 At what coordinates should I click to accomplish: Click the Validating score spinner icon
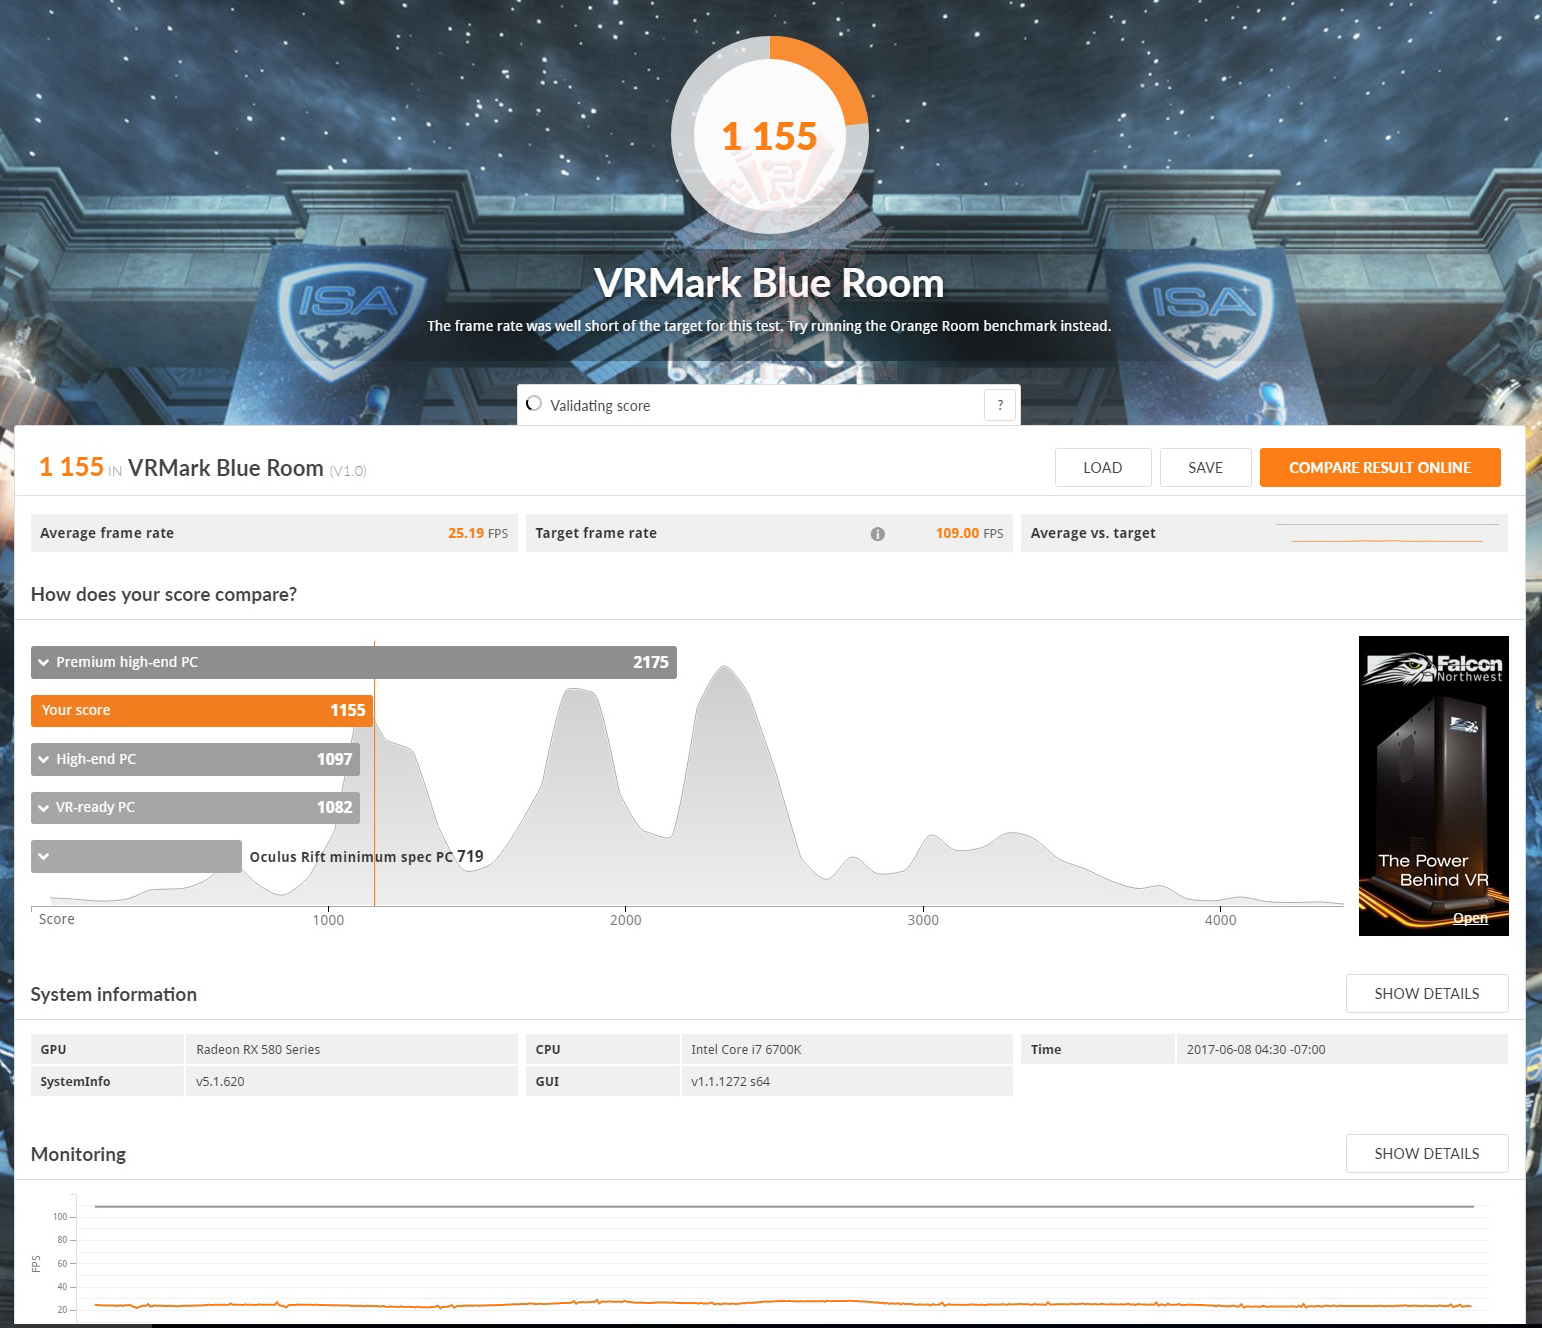tap(534, 404)
